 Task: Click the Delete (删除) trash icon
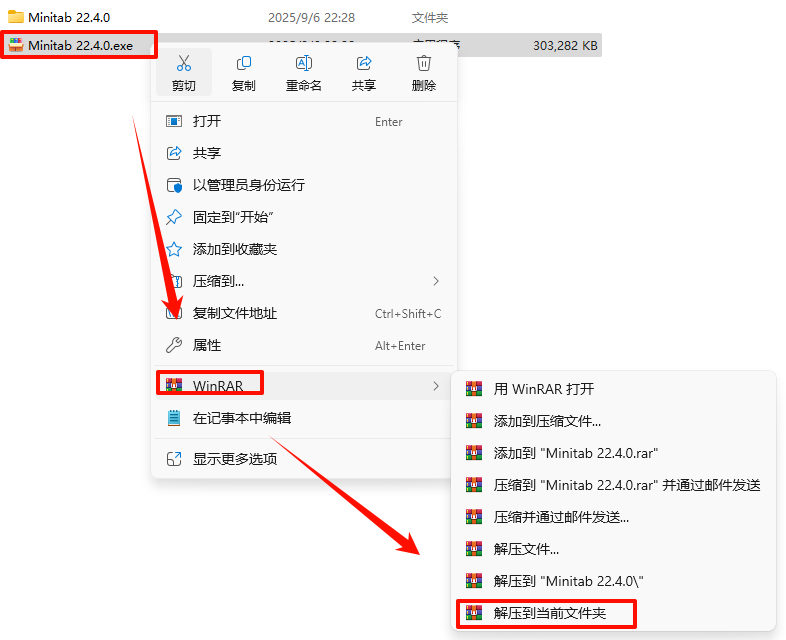point(424,63)
